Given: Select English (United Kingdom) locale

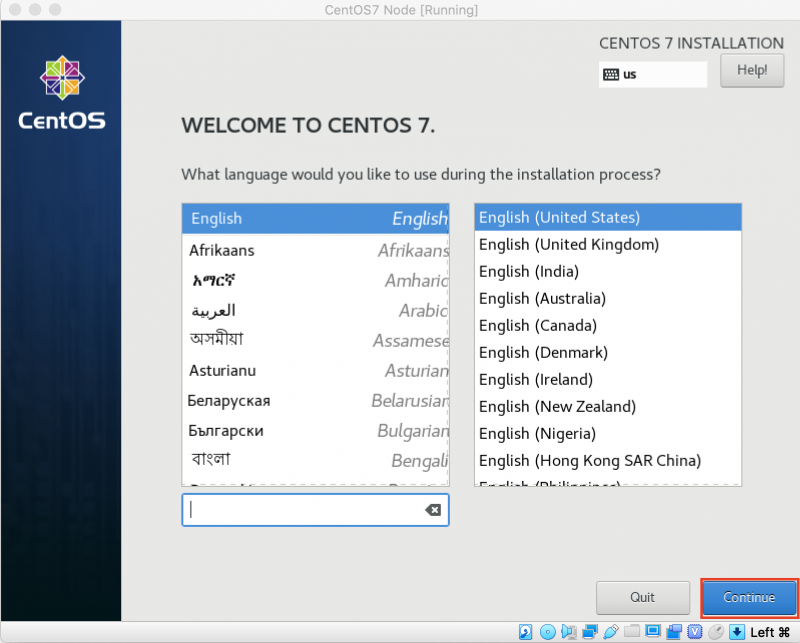Looking at the screenshot, I should coord(608,244).
